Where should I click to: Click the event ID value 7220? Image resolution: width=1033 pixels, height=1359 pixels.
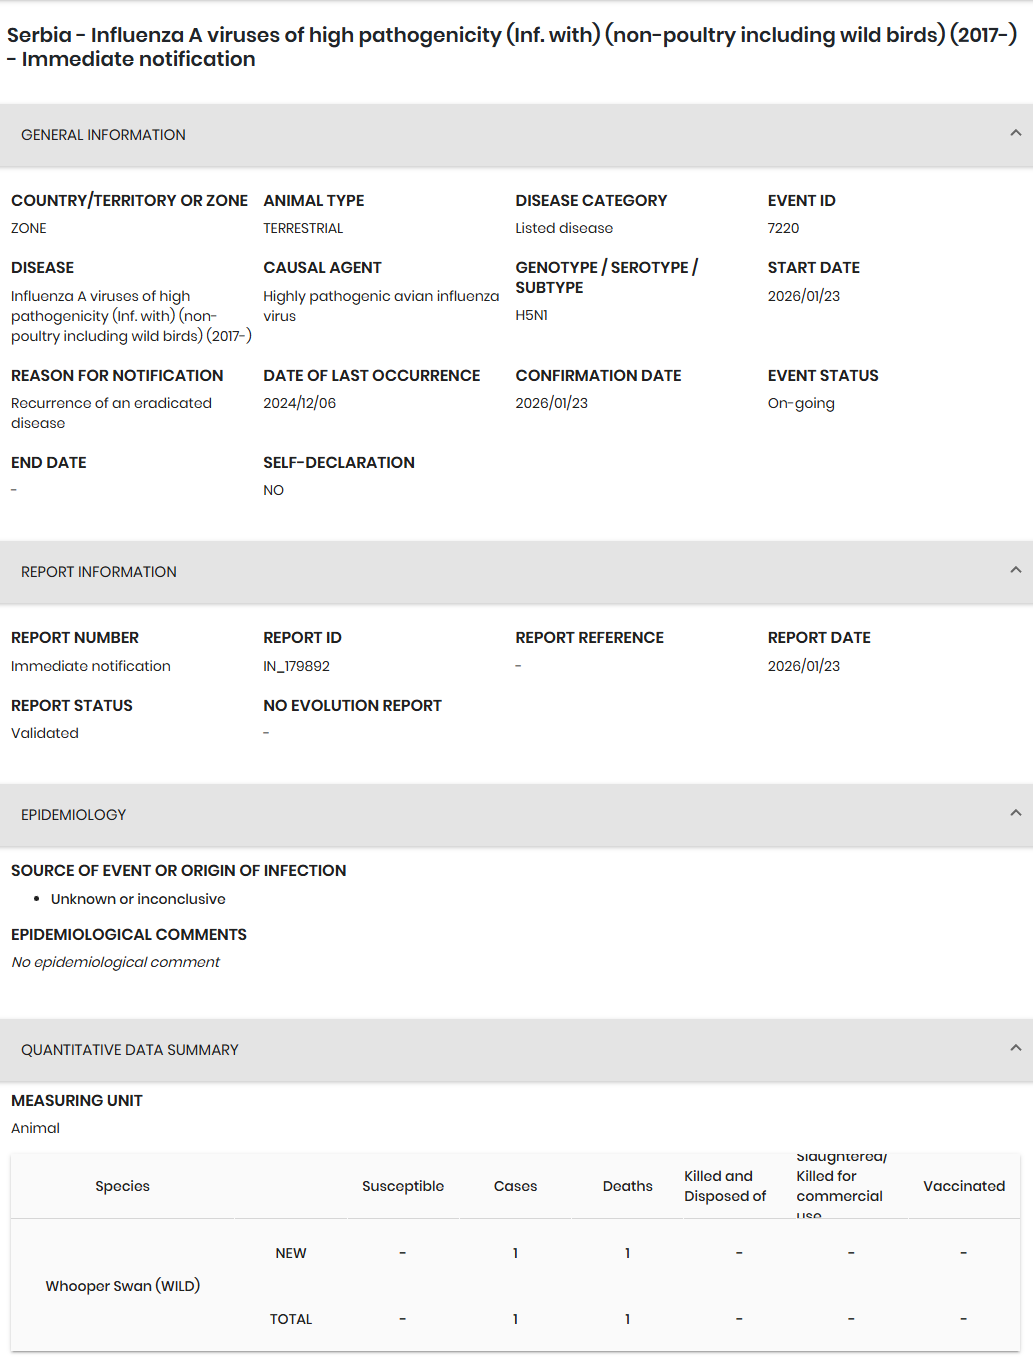point(783,228)
